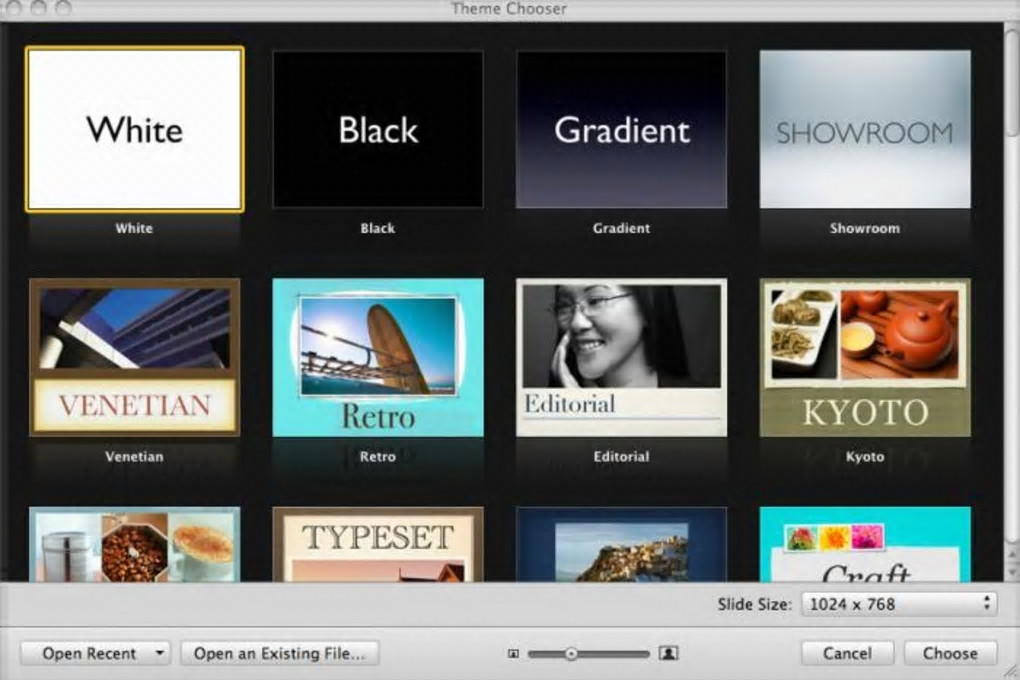
Task: Choose the Kyoto theme thumbnail
Action: 865,357
